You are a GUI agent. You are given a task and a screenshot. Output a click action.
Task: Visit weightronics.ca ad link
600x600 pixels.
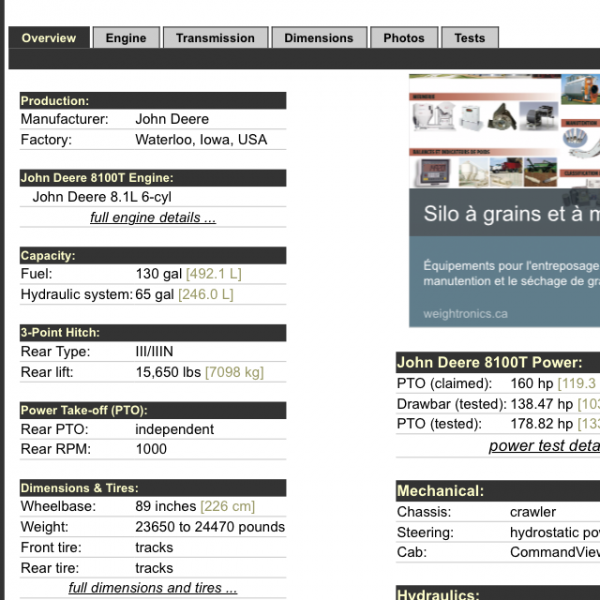click(x=465, y=314)
